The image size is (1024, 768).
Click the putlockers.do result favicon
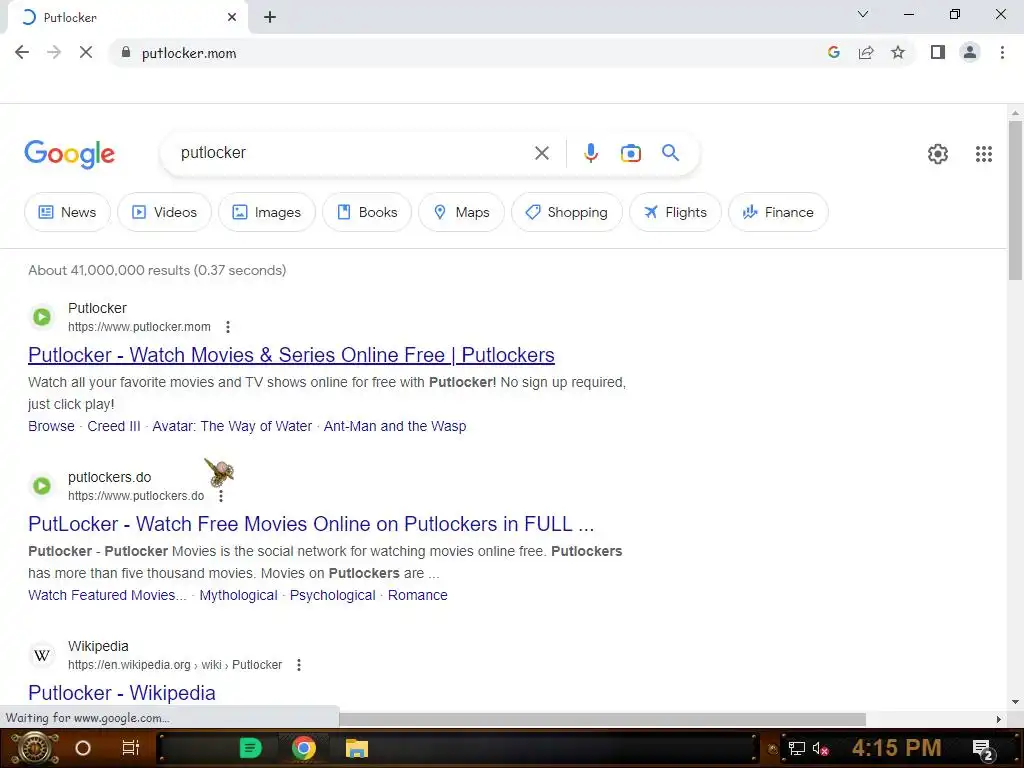click(x=42, y=486)
